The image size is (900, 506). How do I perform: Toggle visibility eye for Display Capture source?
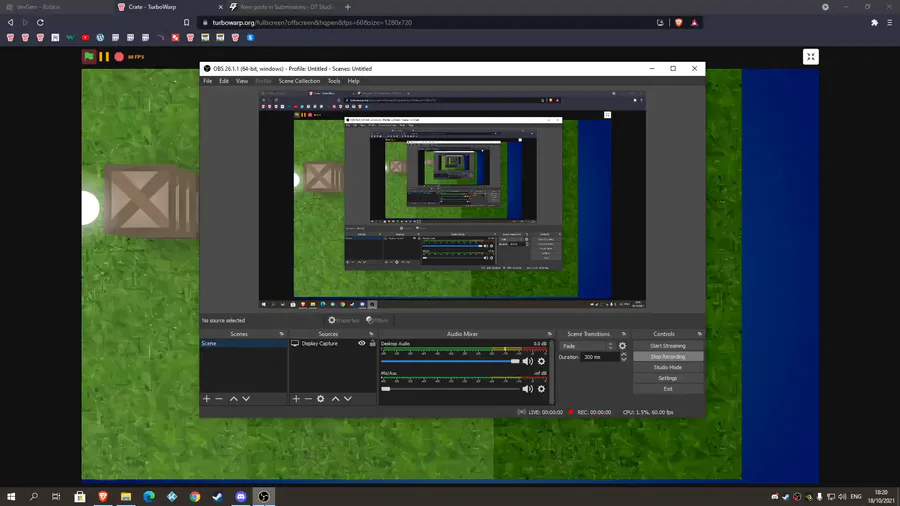click(362, 343)
